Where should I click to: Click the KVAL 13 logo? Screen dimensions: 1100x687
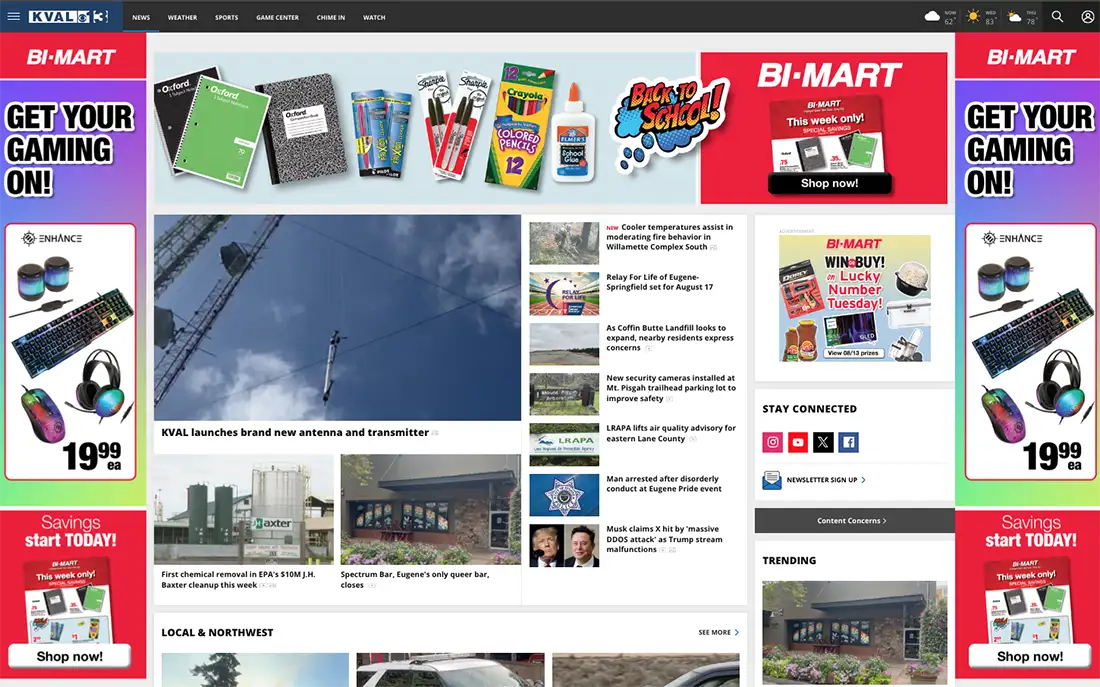tap(68, 16)
